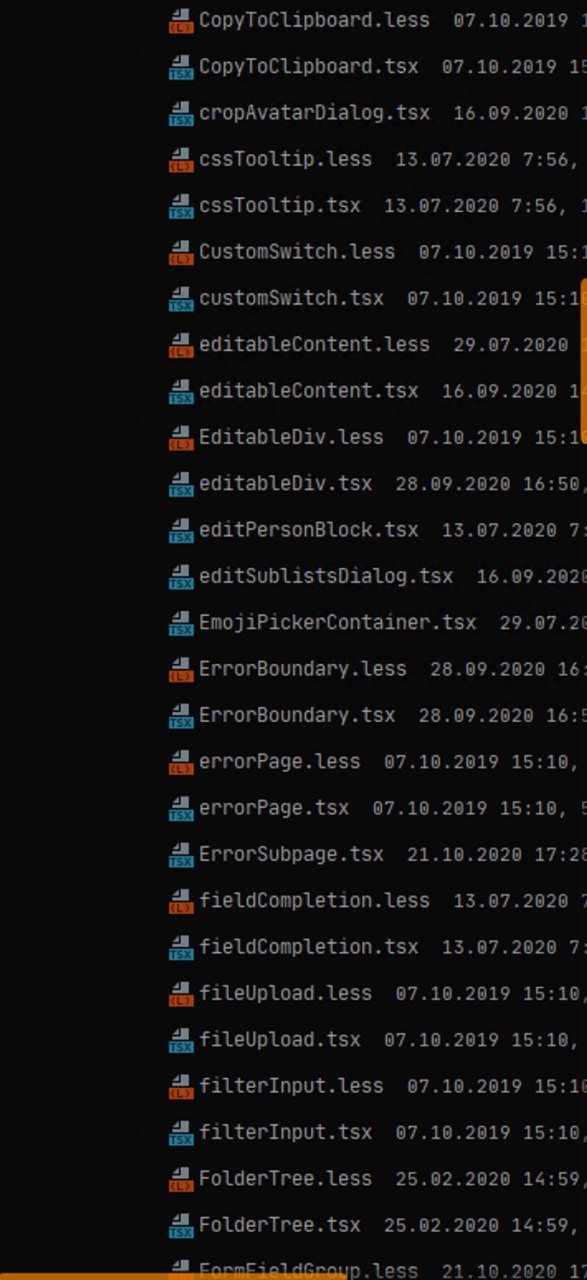This screenshot has width=587, height=1280.
Task: Select errorPage.tsx in the file list
Action: click(274, 807)
